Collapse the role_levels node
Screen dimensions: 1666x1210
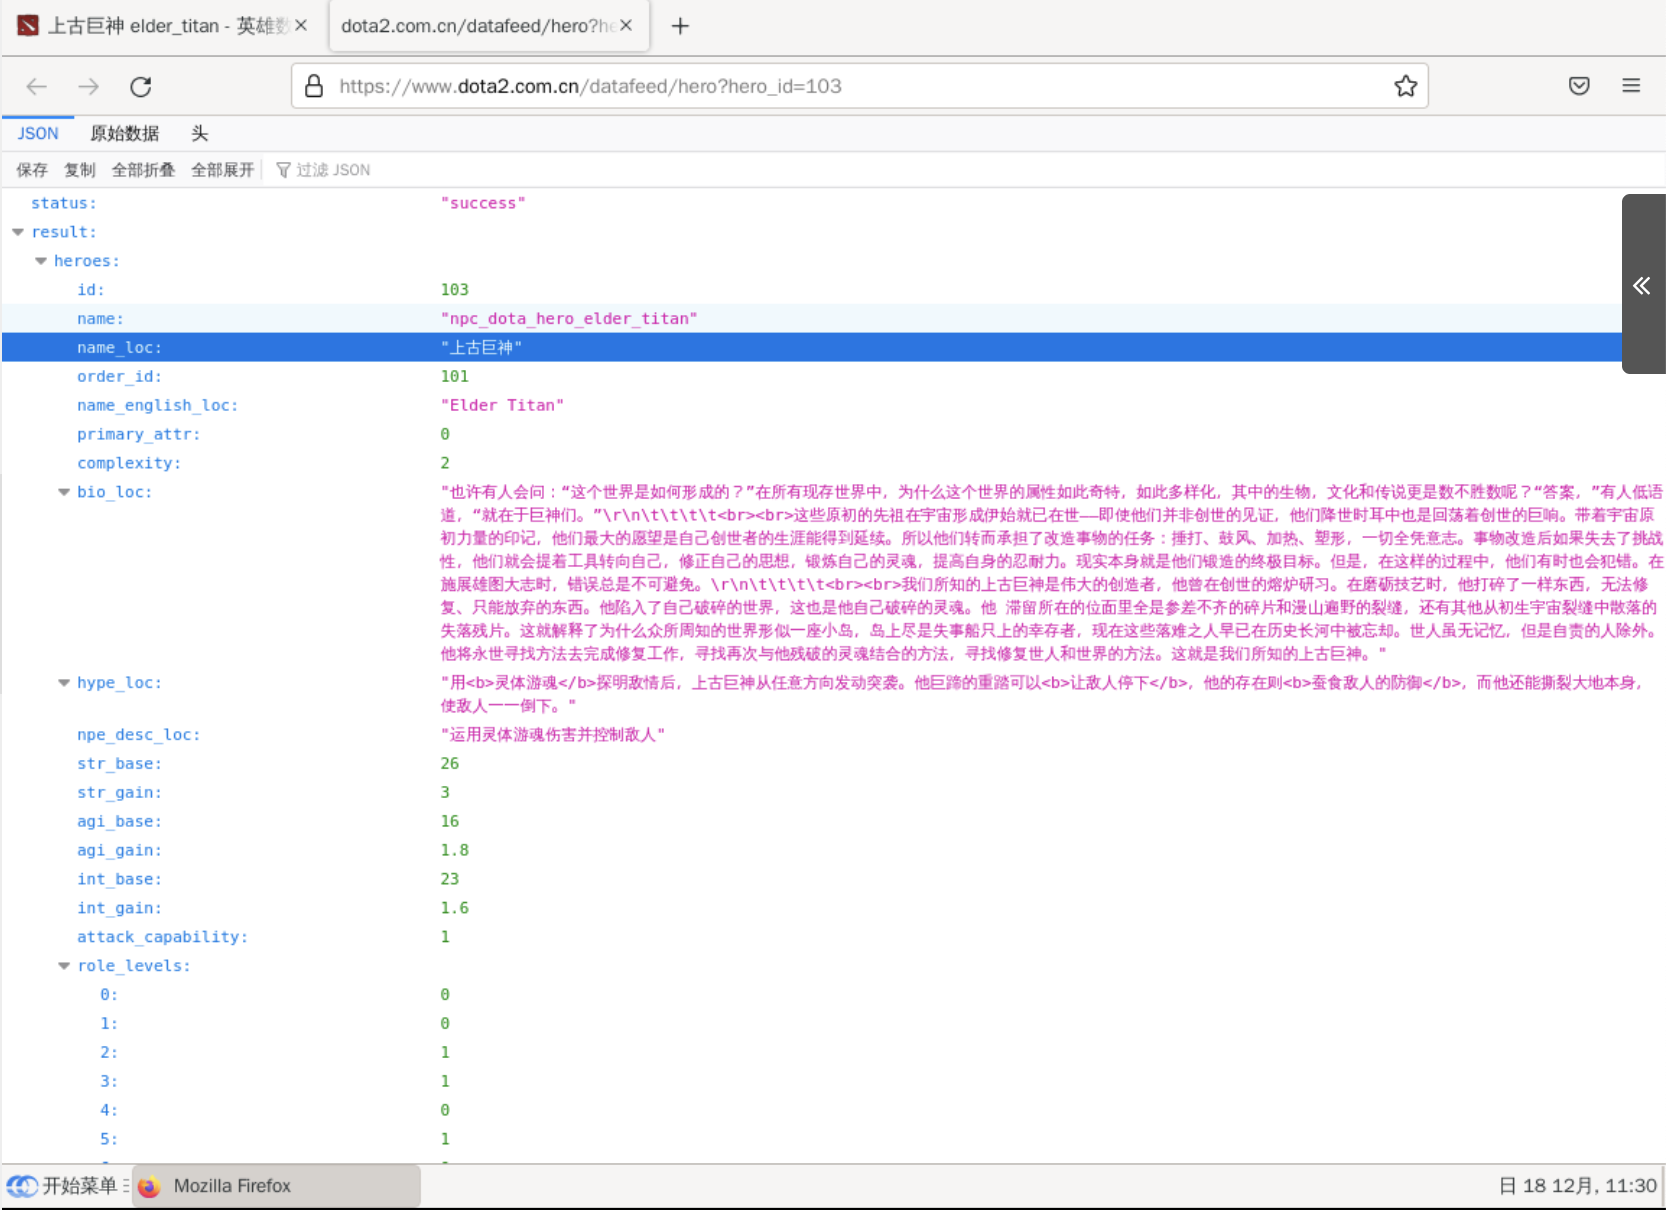pos(64,966)
